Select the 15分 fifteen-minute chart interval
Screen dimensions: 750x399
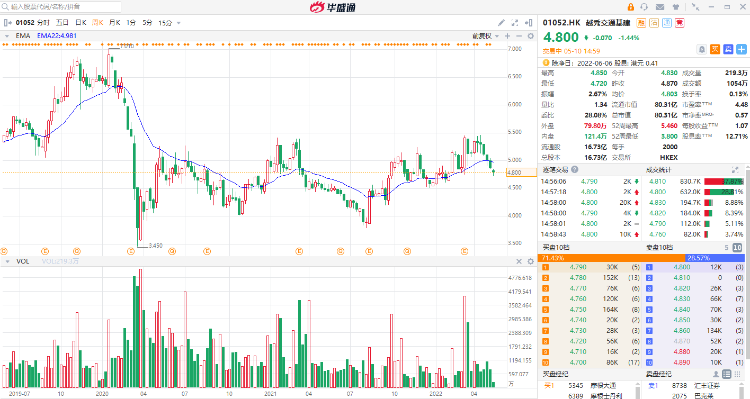(165, 22)
